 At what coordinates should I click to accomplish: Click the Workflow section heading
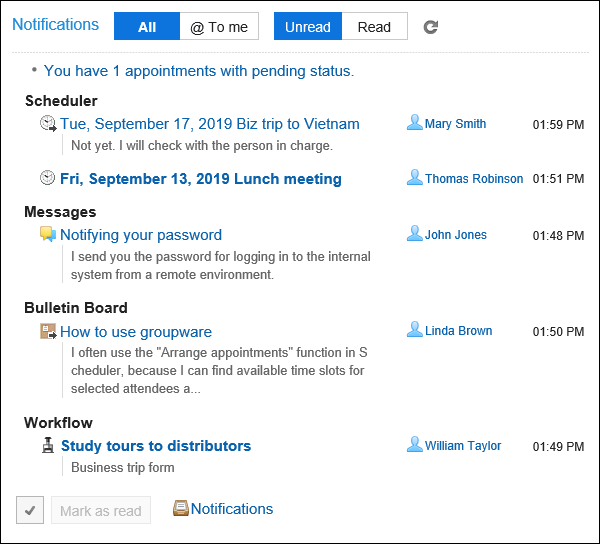[58, 423]
